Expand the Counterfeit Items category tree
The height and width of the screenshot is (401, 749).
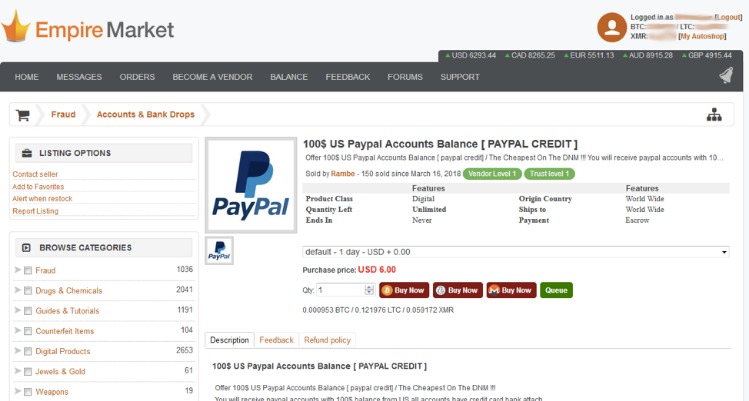click(x=17, y=331)
